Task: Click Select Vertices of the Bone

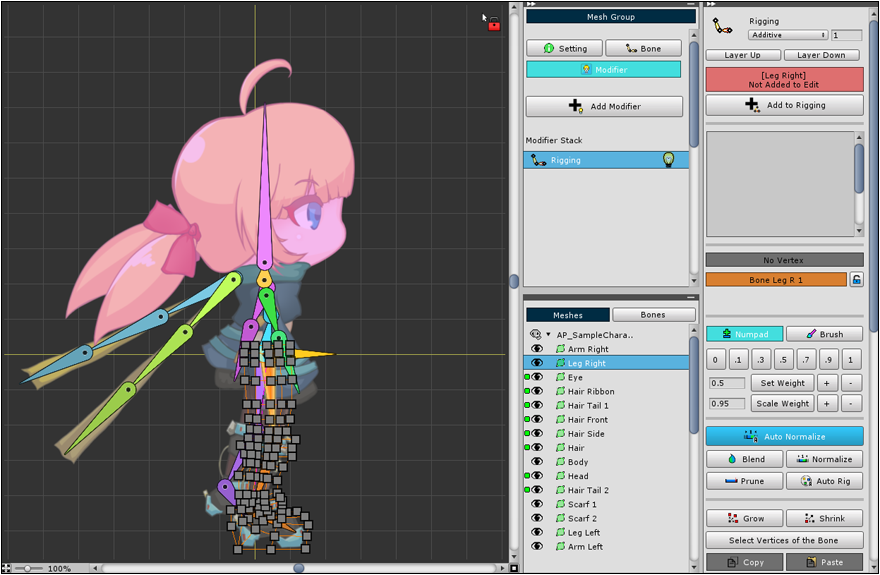Action: click(784, 540)
